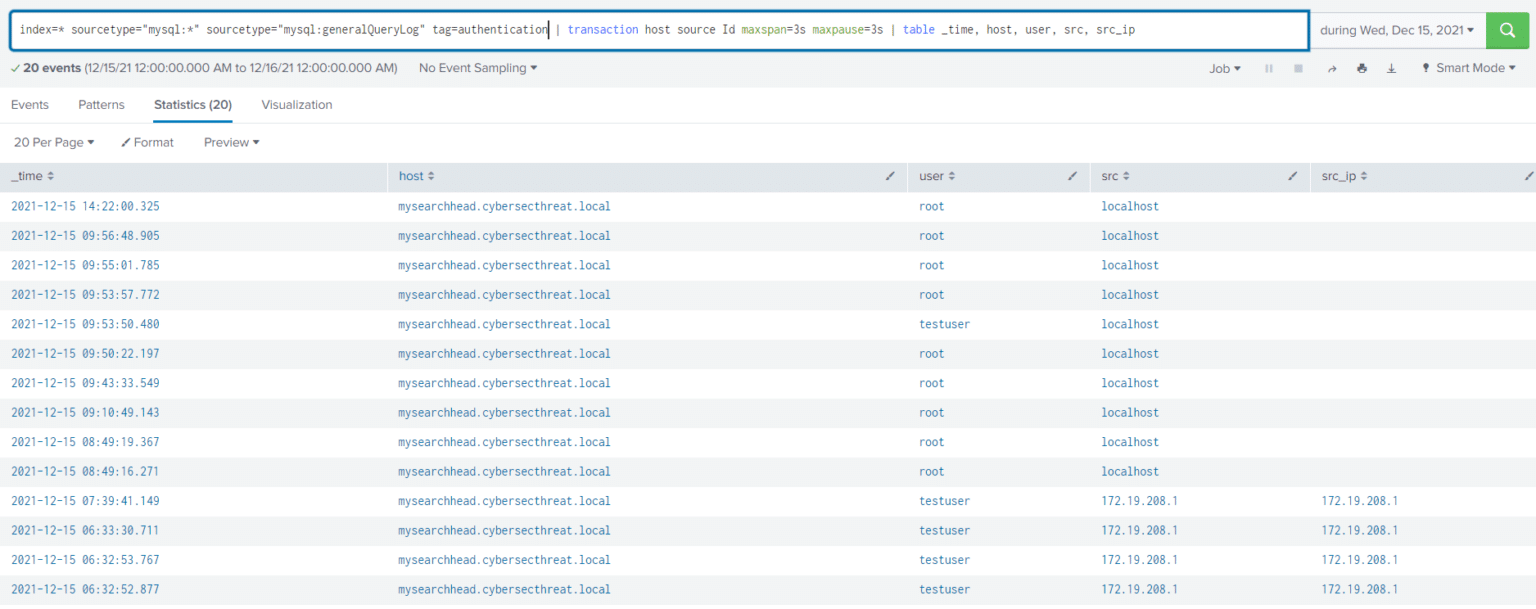Click the 2021-12-15 06:32:52.877 timestamp

click(x=85, y=590)
